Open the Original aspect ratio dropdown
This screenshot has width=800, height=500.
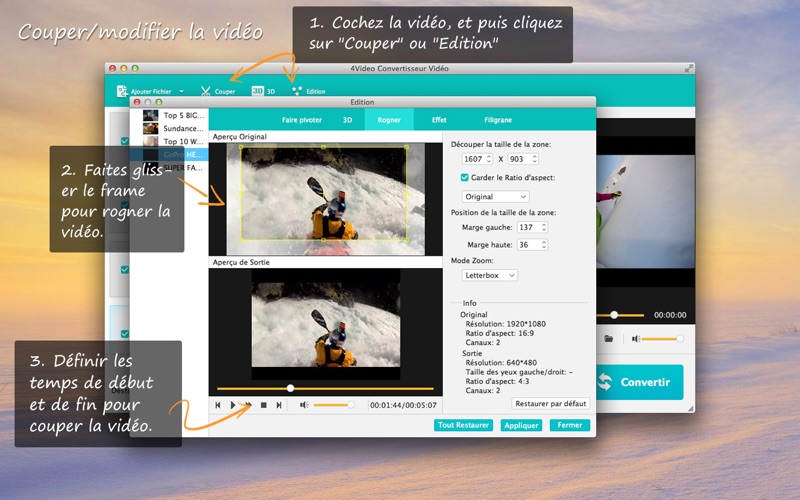tap(495, 196)
